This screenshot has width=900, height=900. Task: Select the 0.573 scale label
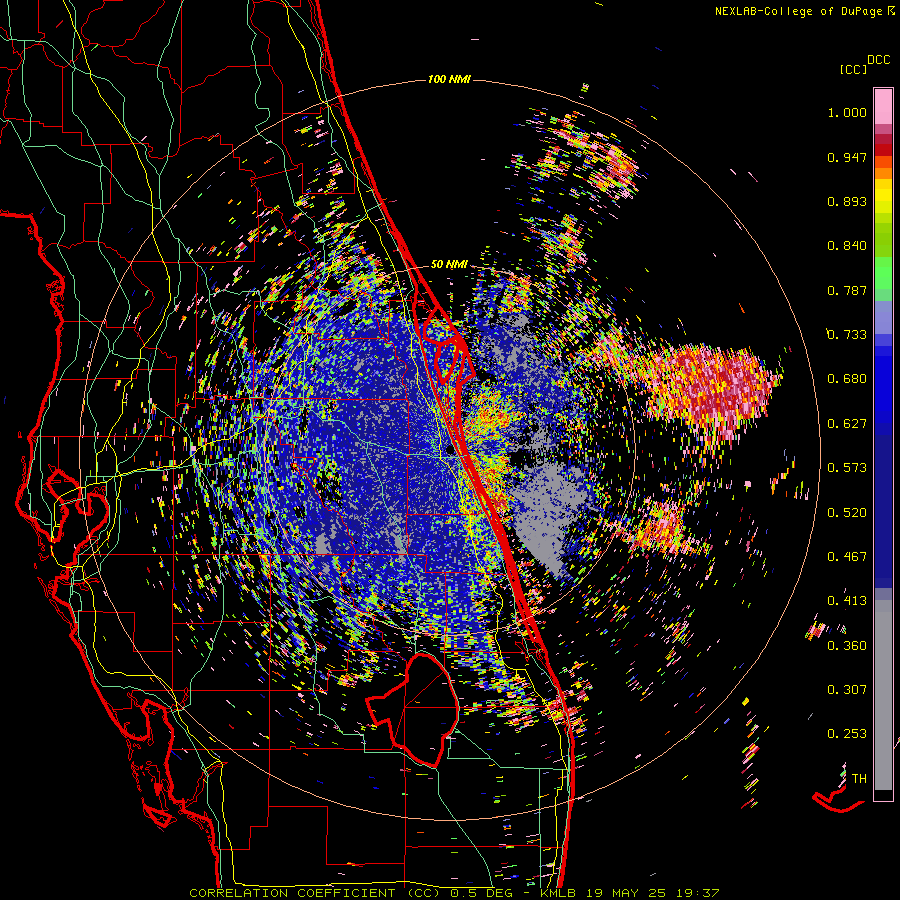point(847,468)
